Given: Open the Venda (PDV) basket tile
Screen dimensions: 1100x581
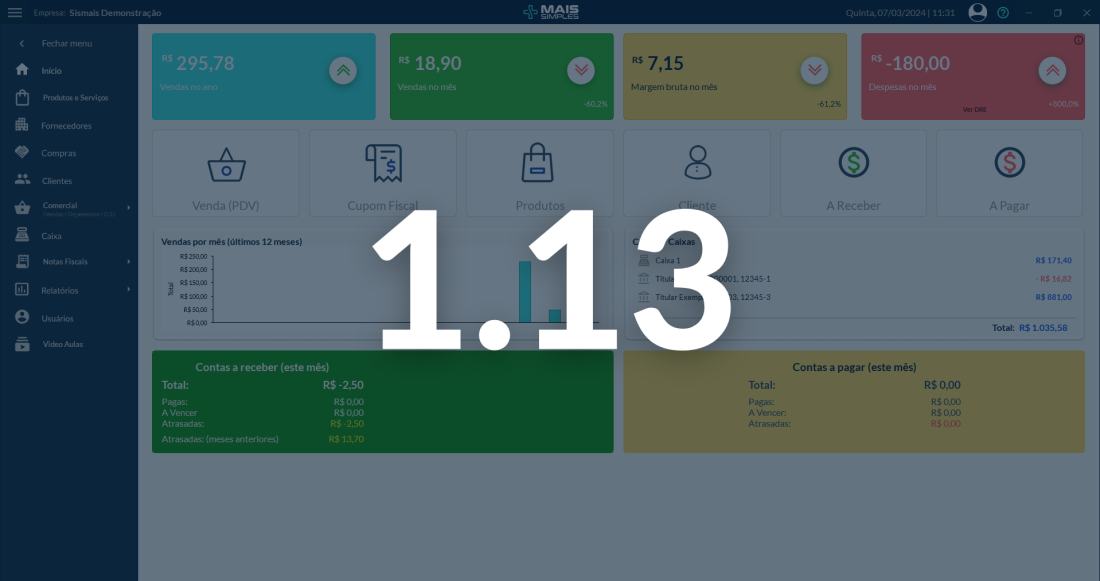Looking at the screenshot, I should coord(226,173).
